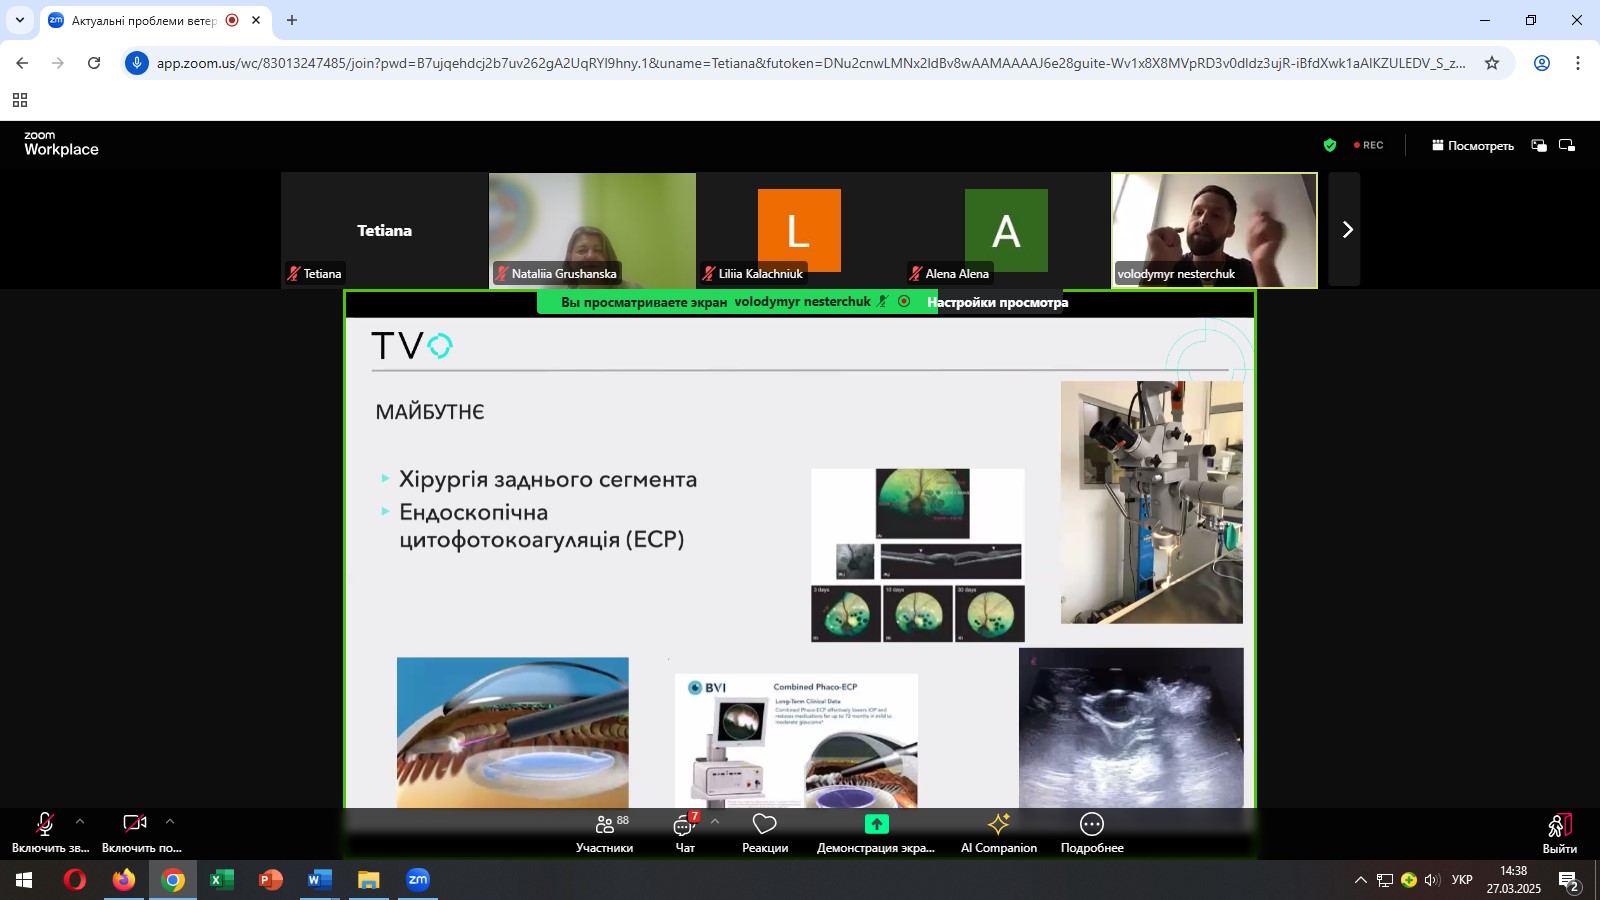
Task: Open the Chat panel
Action: pyautogui.click(x=685, y=832)
